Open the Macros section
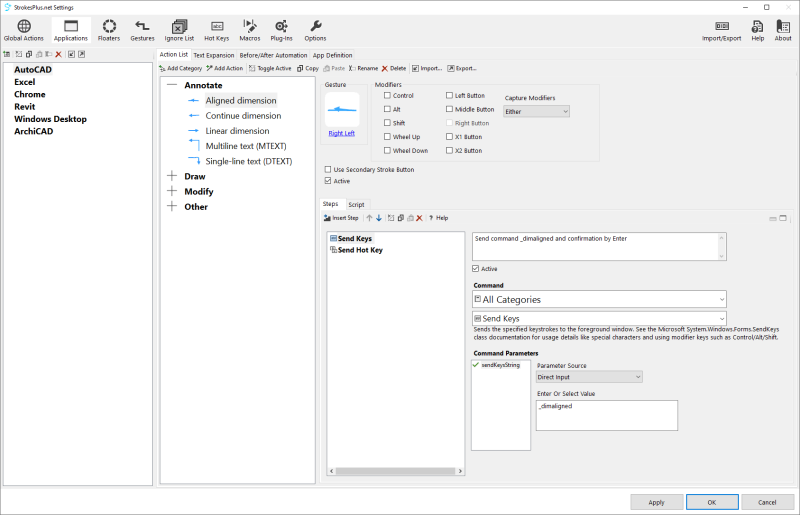Image resolution: width=800 pixels, height=515 pixels. click(x=249, y=30)
